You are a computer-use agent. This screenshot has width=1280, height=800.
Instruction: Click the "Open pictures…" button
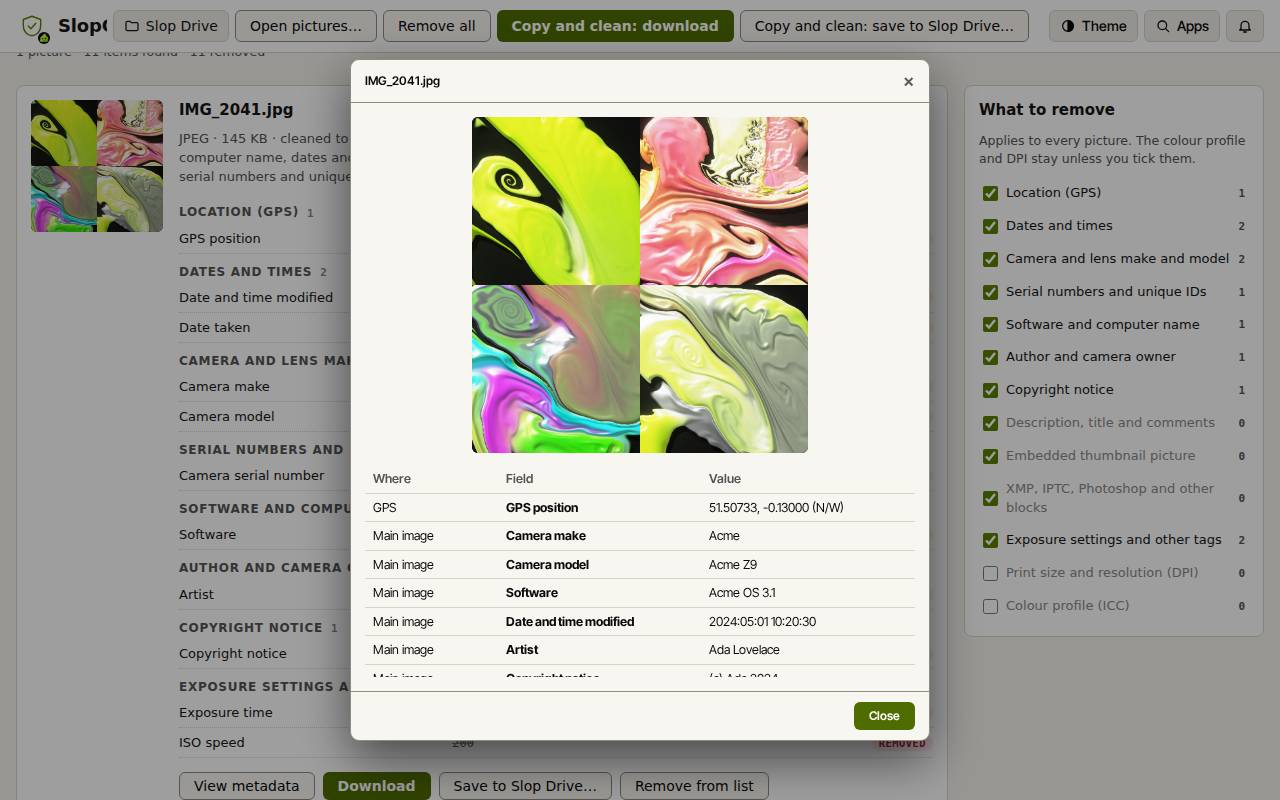click(306, 26)
